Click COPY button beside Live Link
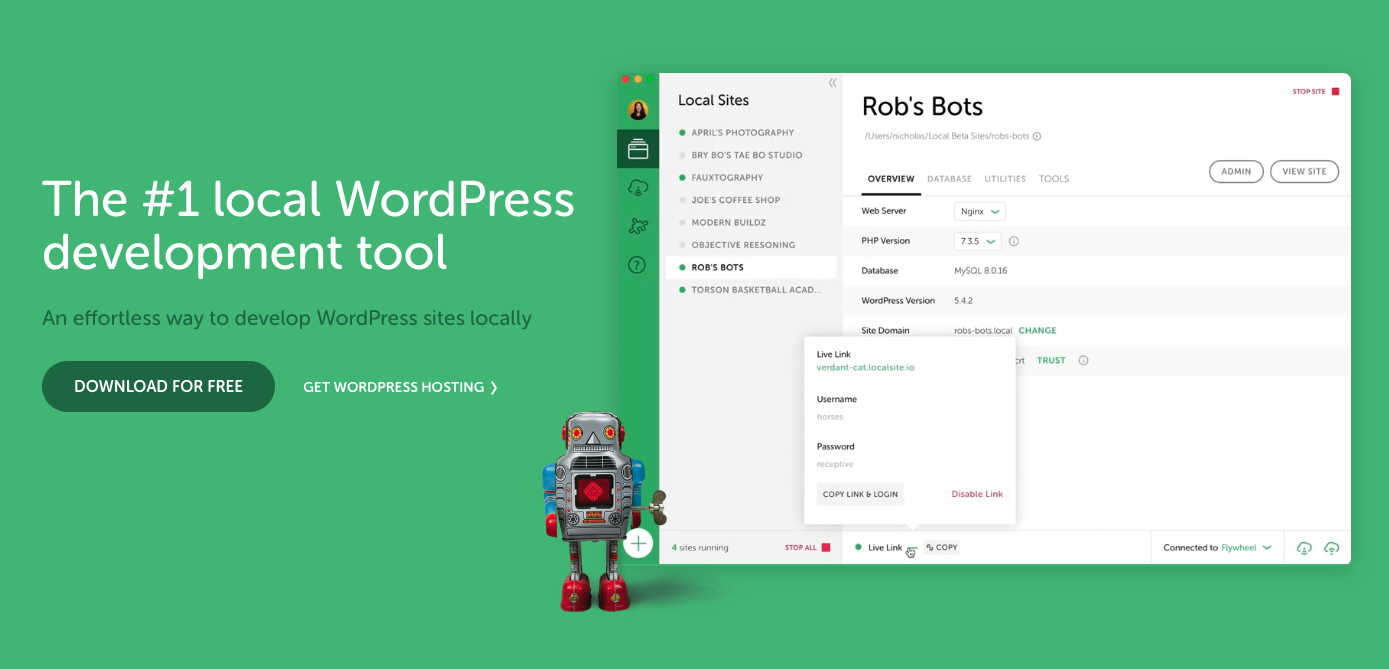The height and width of the screenshot is (669, 1389). tap(942, 548)
